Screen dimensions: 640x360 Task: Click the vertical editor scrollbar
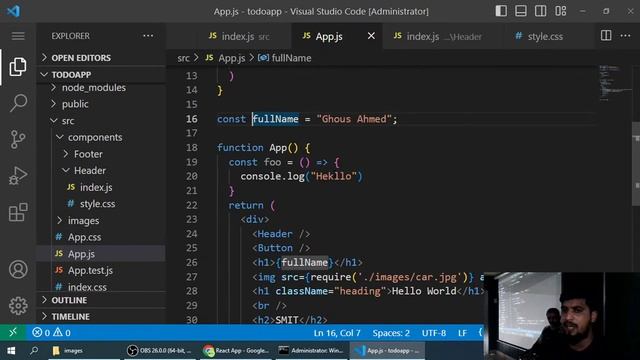[636, 163]
